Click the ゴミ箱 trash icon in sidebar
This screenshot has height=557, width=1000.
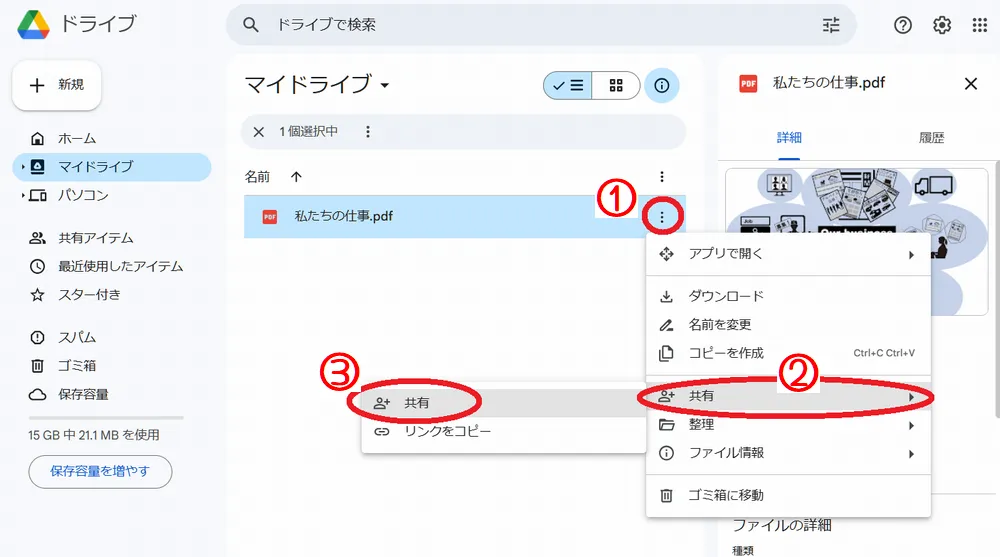(38, 366)
